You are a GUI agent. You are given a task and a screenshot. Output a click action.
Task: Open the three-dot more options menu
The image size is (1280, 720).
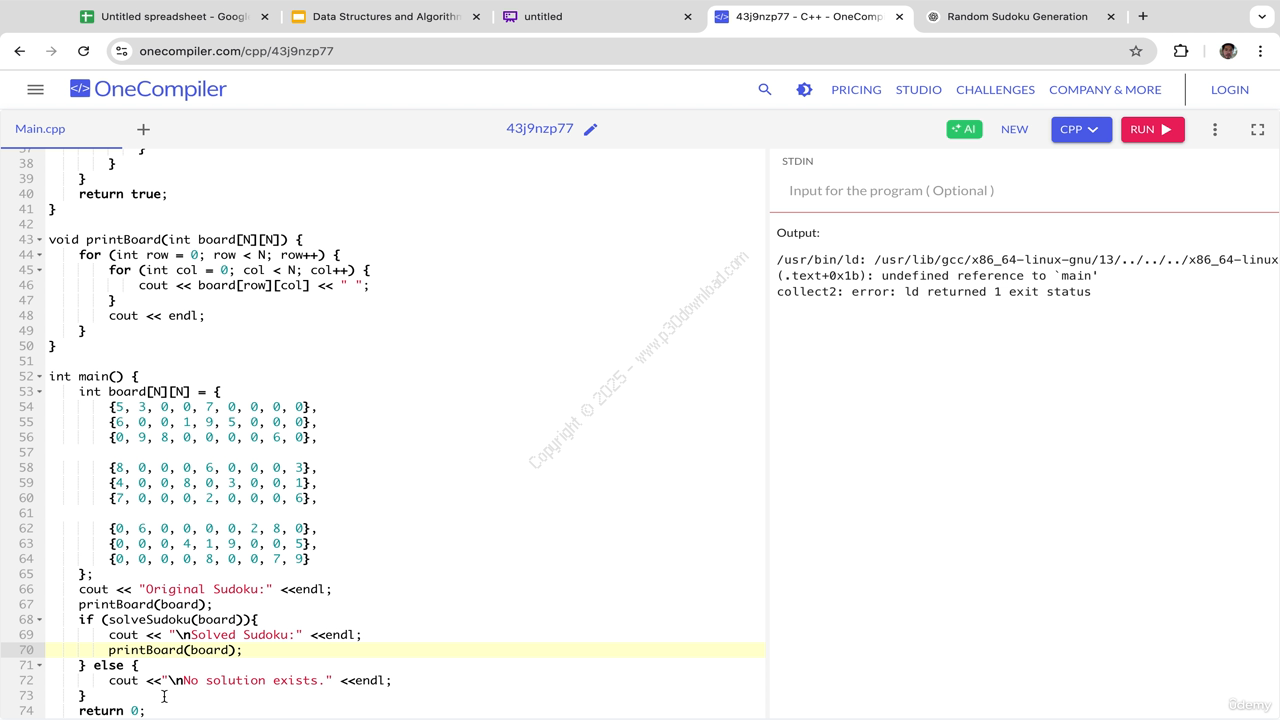[1215, 129]
